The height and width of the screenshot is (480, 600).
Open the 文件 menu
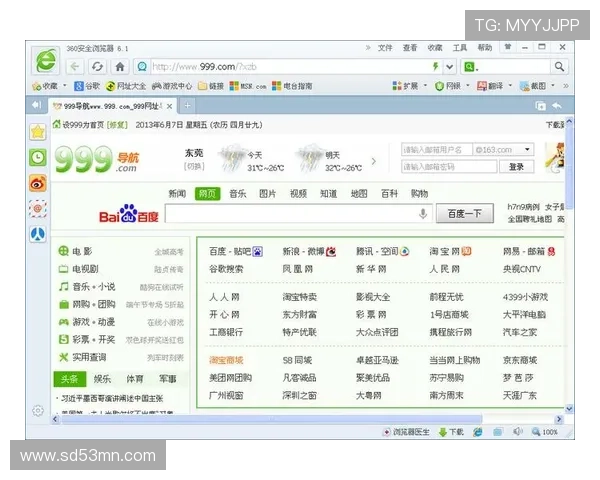coord(385,48)
